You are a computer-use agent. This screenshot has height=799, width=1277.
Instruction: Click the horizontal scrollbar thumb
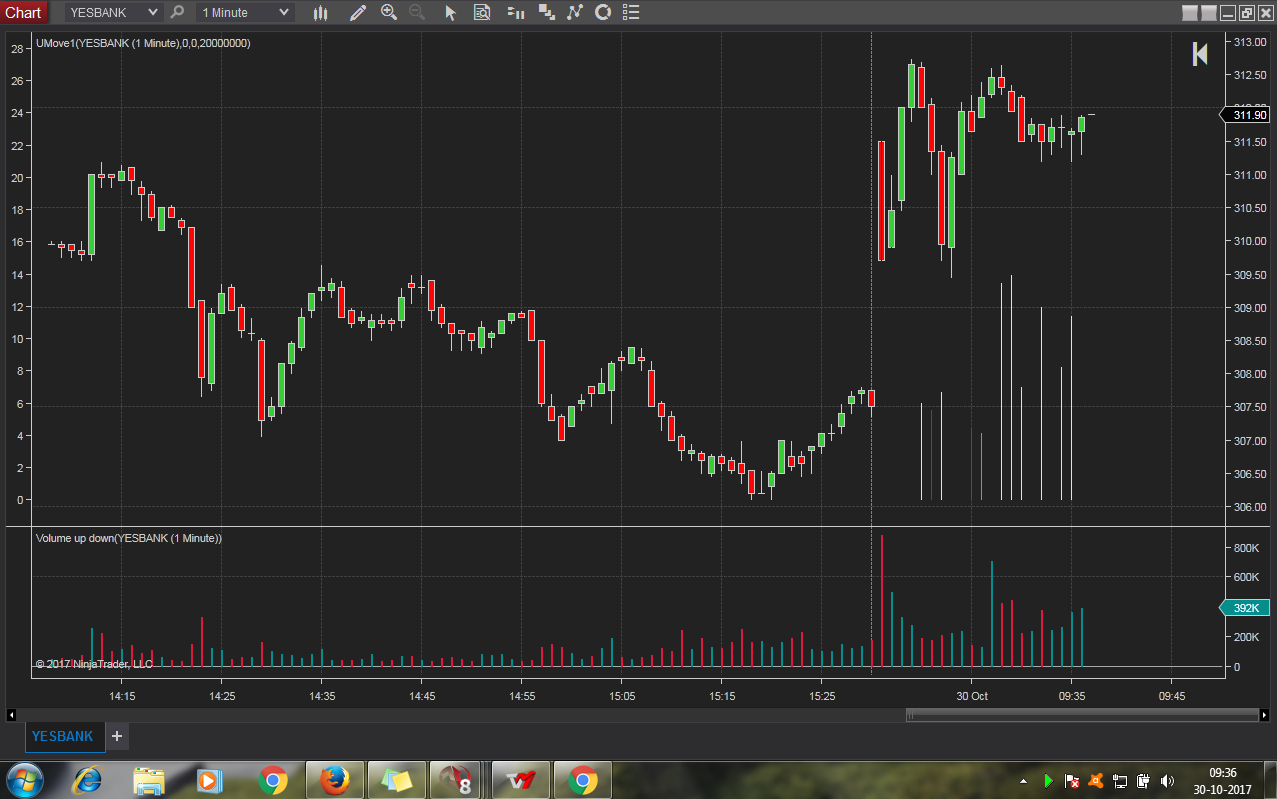1081,714
